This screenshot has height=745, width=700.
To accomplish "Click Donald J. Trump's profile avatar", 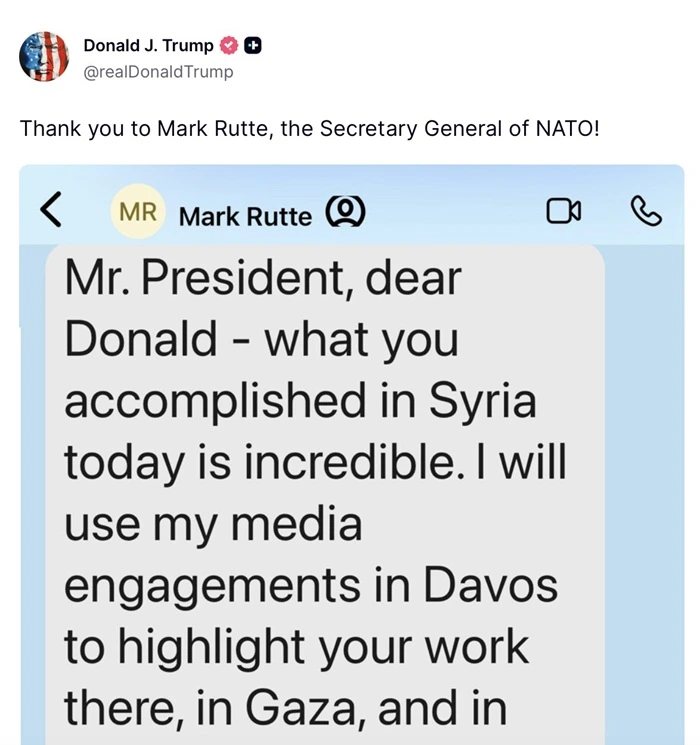I will point(44,56).
